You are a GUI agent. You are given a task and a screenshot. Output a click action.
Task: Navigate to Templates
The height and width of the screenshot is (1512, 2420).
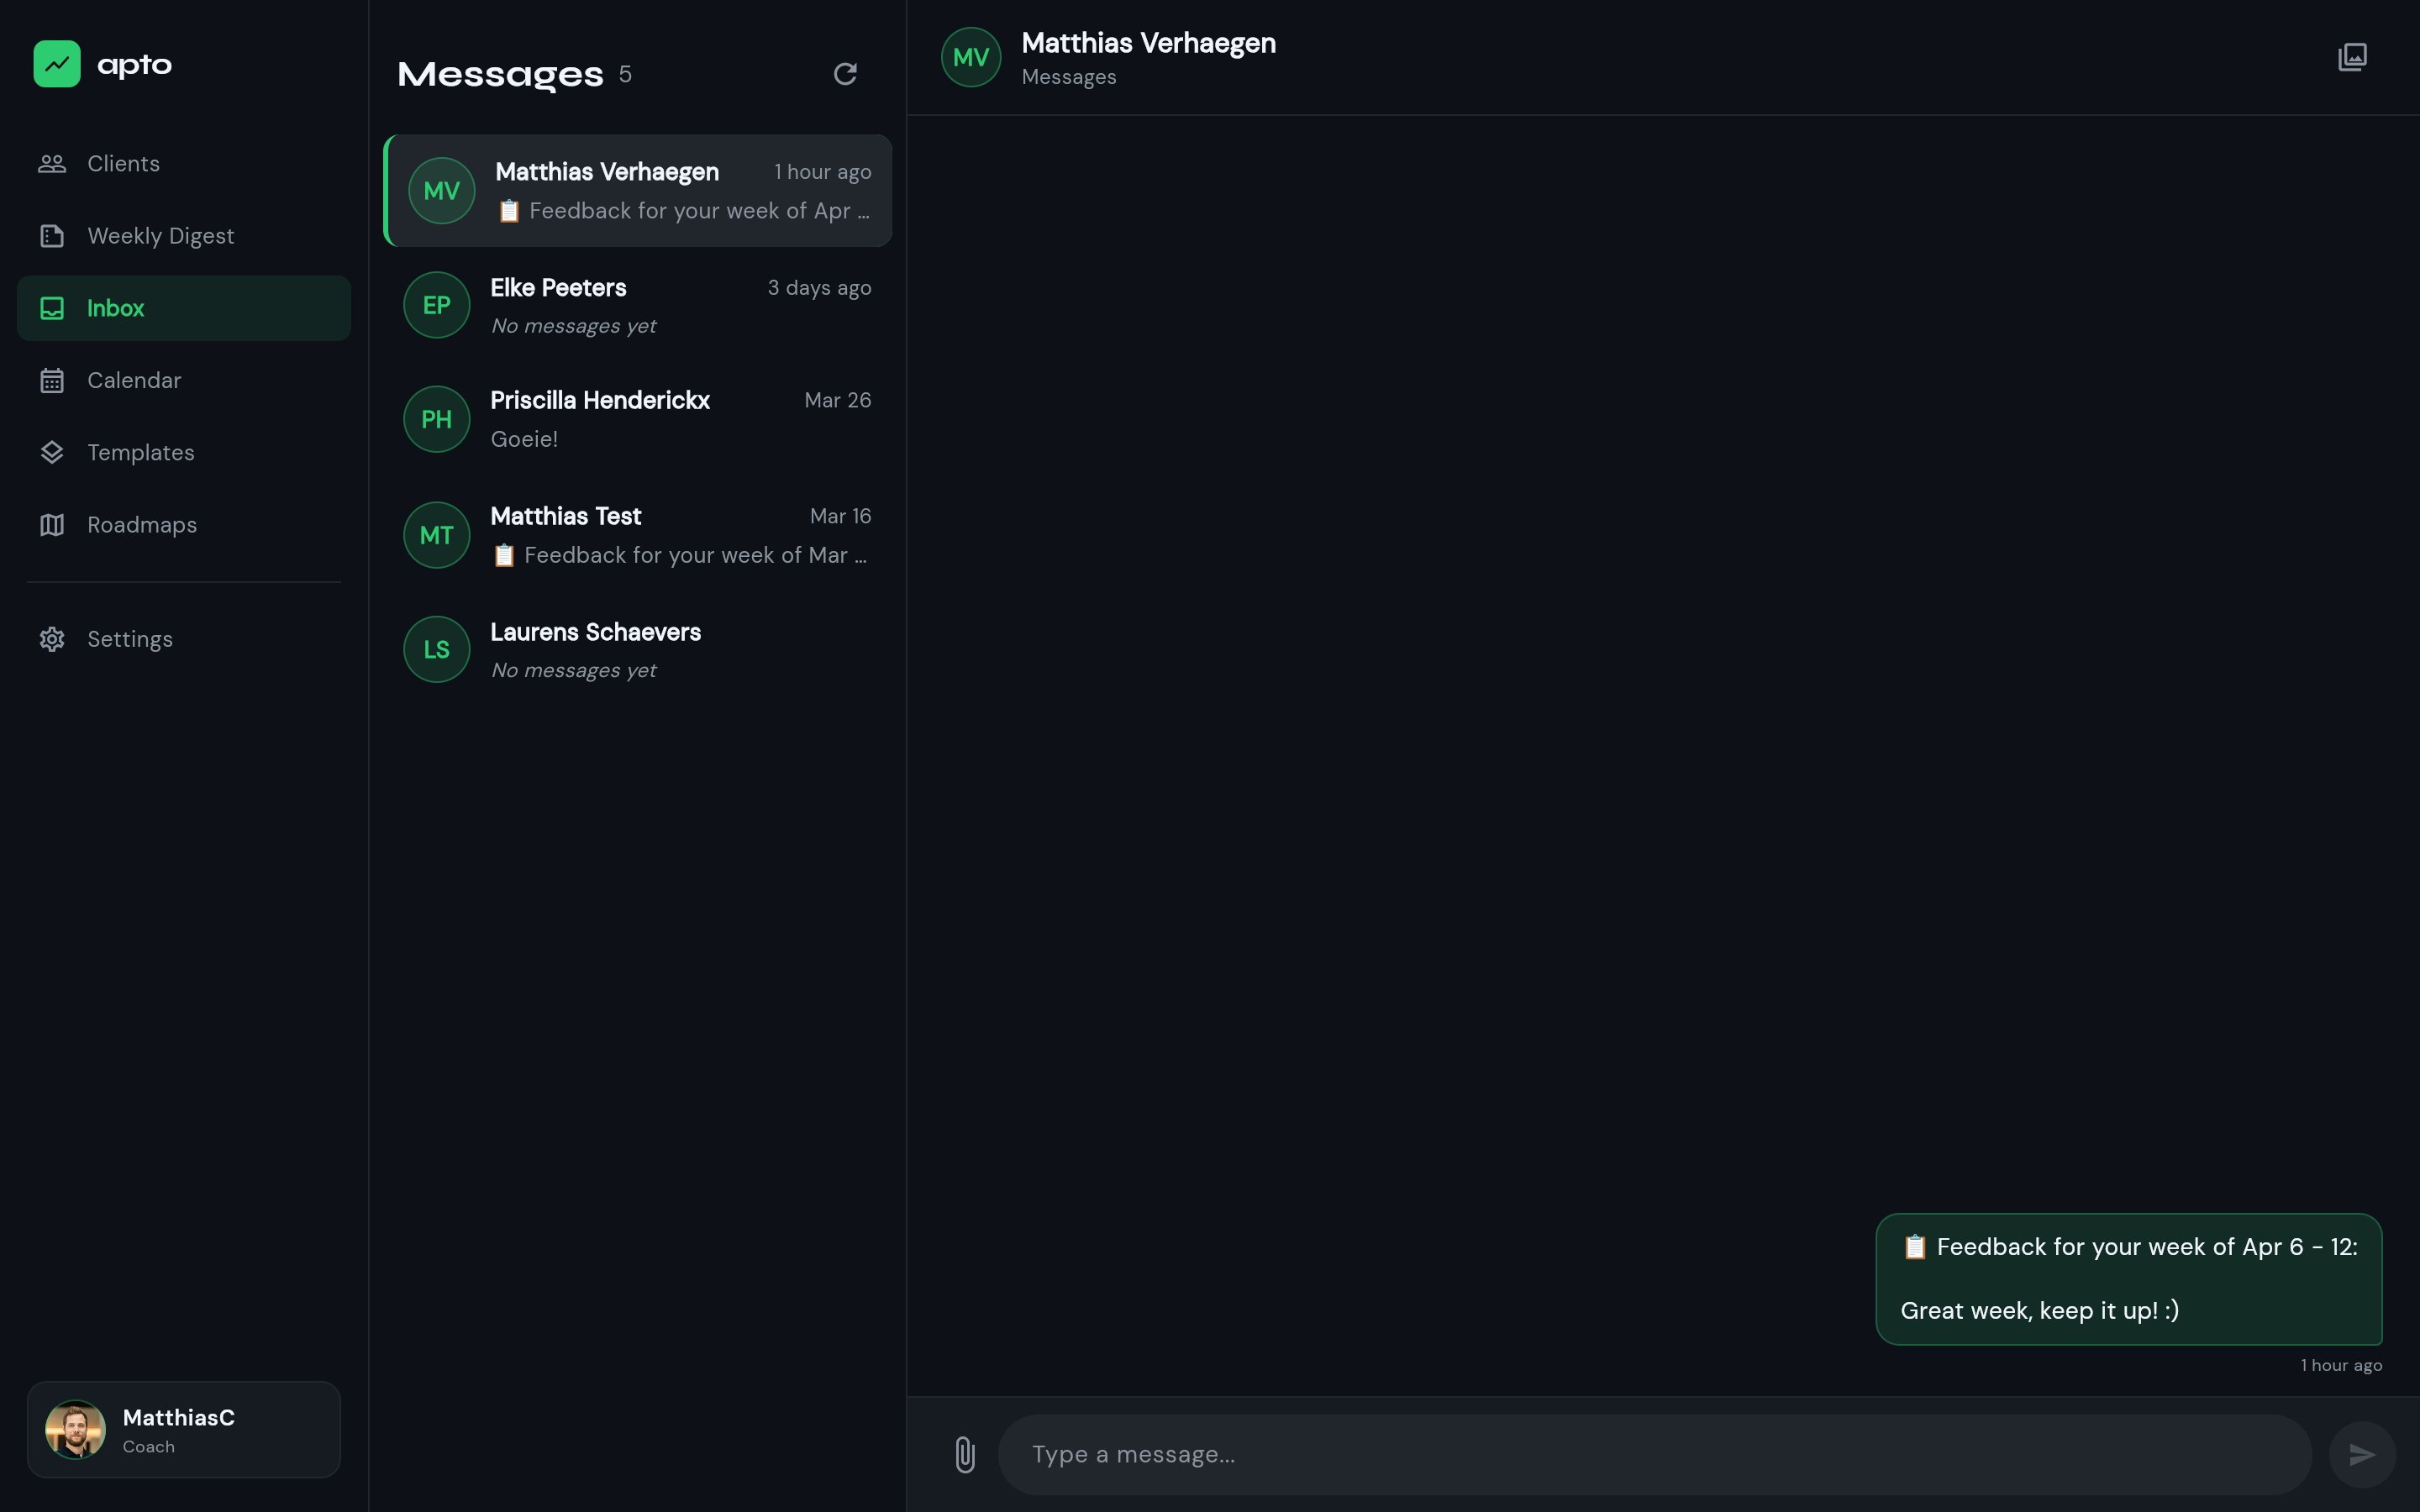[x=140, y=453]
